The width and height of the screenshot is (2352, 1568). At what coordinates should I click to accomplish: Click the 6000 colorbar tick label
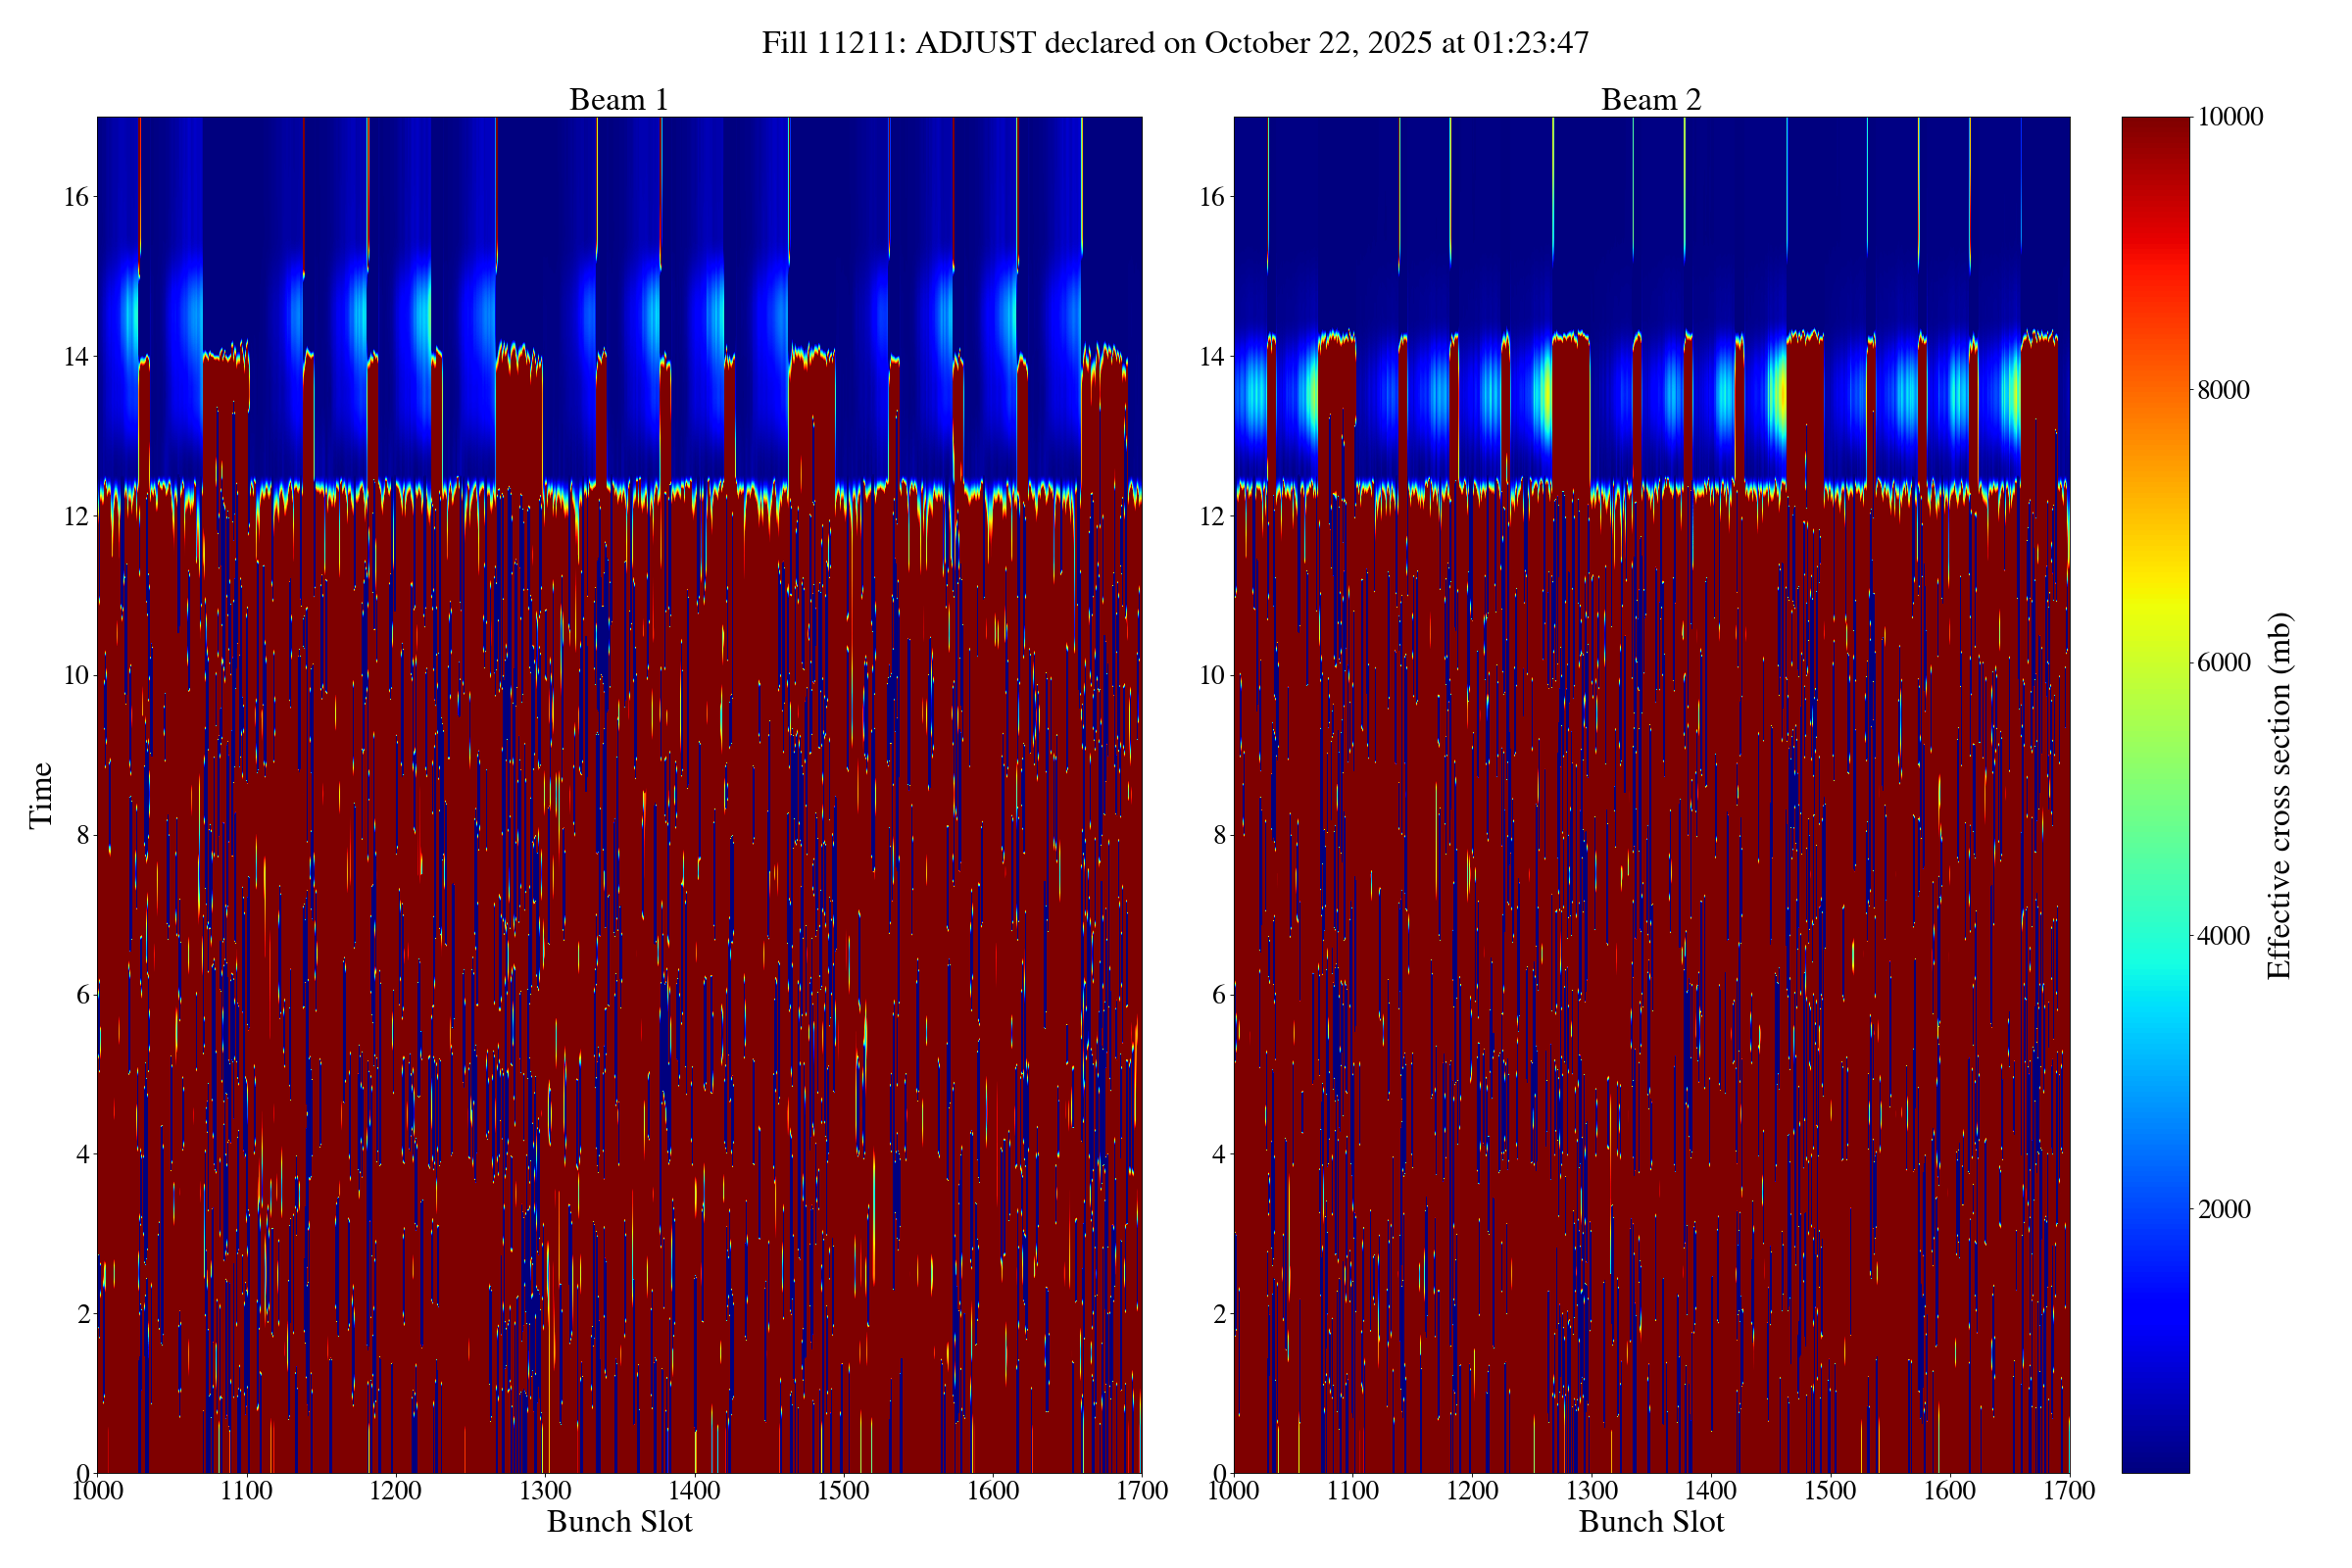tap(2223, 663)
